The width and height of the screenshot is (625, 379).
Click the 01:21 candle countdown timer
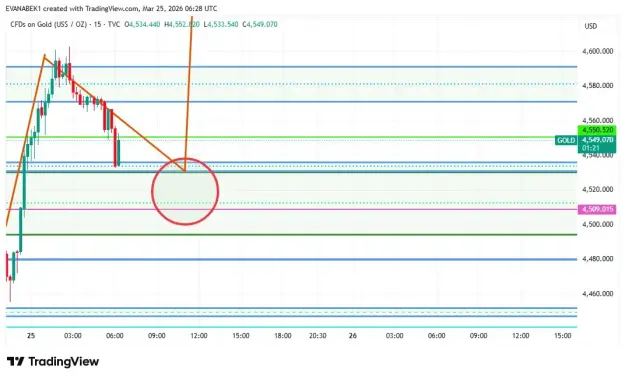pos(590,148)
